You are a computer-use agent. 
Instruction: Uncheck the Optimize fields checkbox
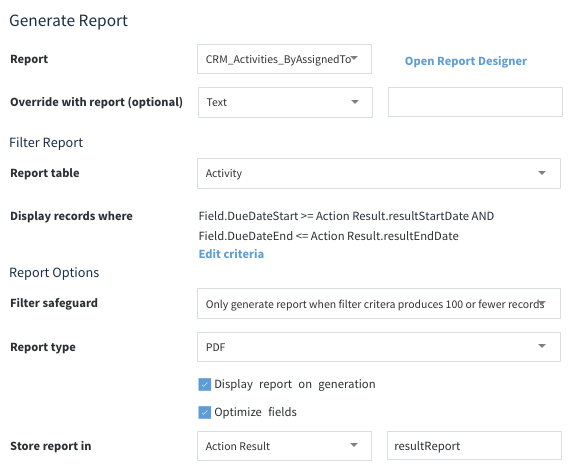tap(205, 412)
